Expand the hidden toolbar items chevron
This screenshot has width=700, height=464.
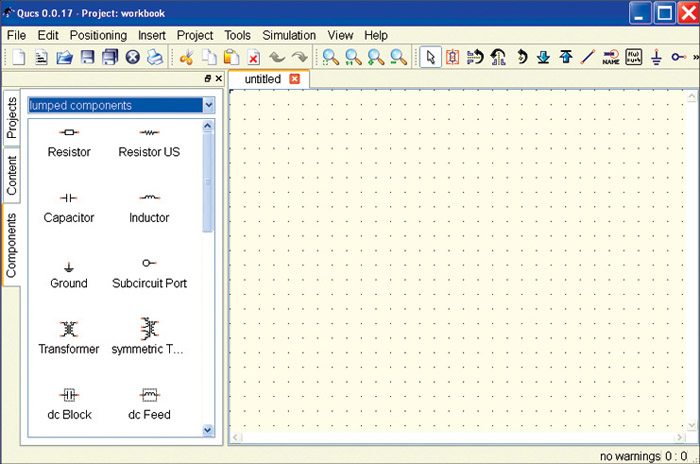coord(694,58)
